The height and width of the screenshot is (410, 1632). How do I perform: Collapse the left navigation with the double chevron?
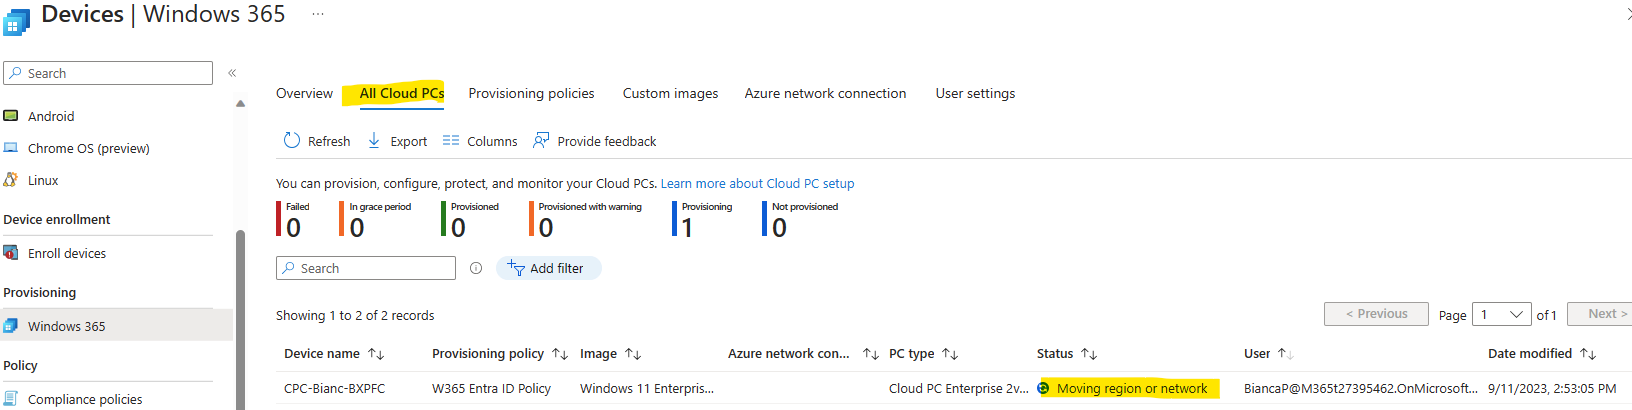pos(232,73)
